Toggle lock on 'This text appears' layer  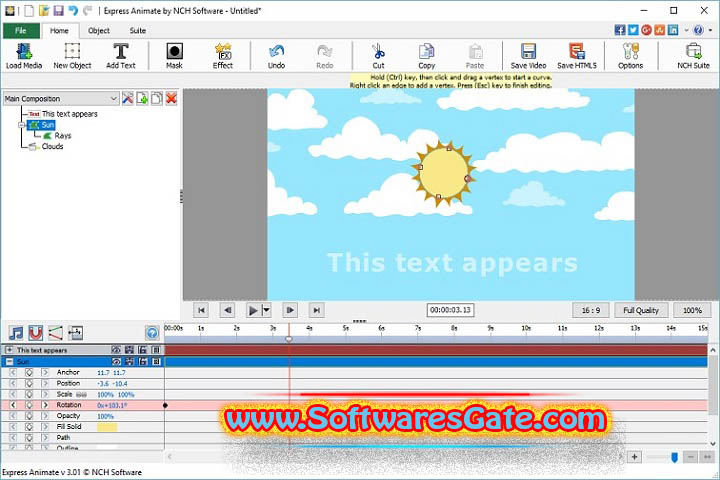(x=143, y=350)
